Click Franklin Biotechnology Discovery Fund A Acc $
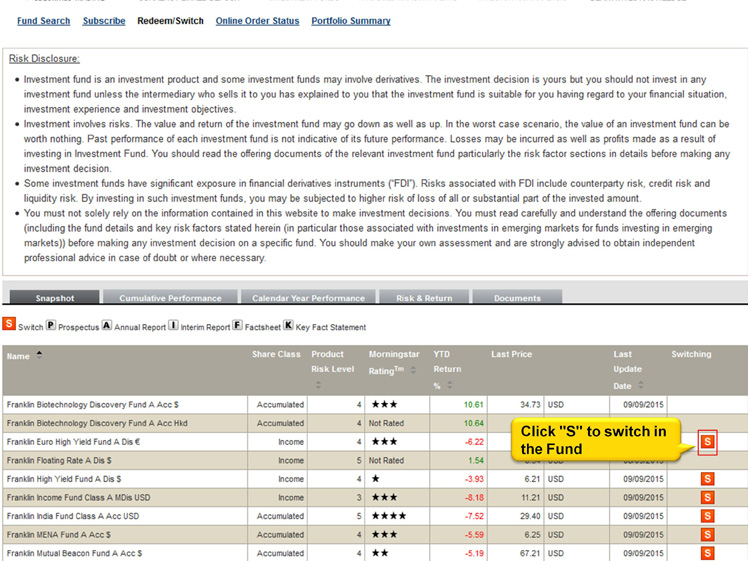 (x=93, y=405)
